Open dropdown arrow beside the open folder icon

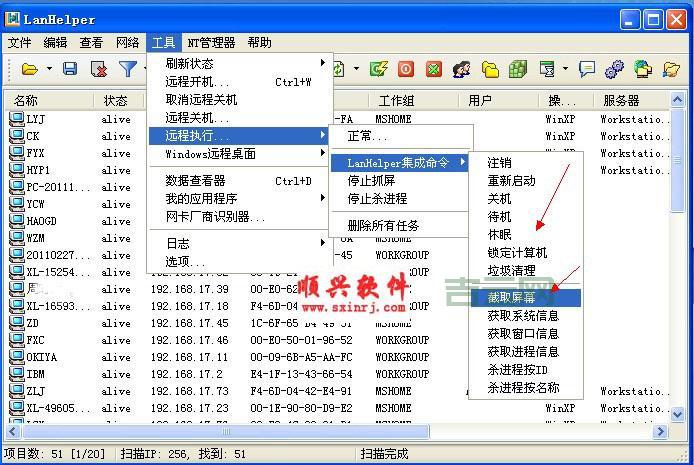click(x=48, y=69)
